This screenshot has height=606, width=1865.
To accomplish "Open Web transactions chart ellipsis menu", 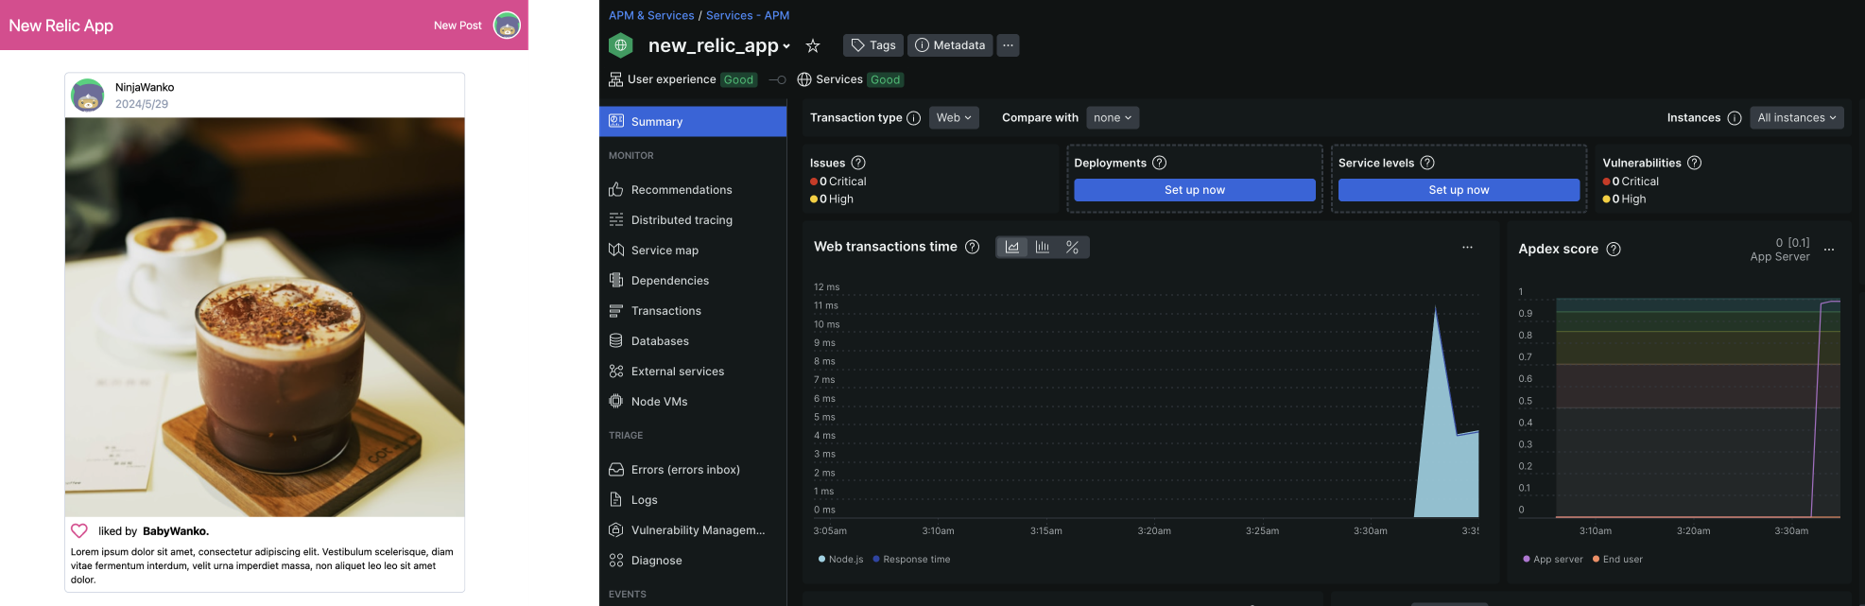I will pos(1467,247).
